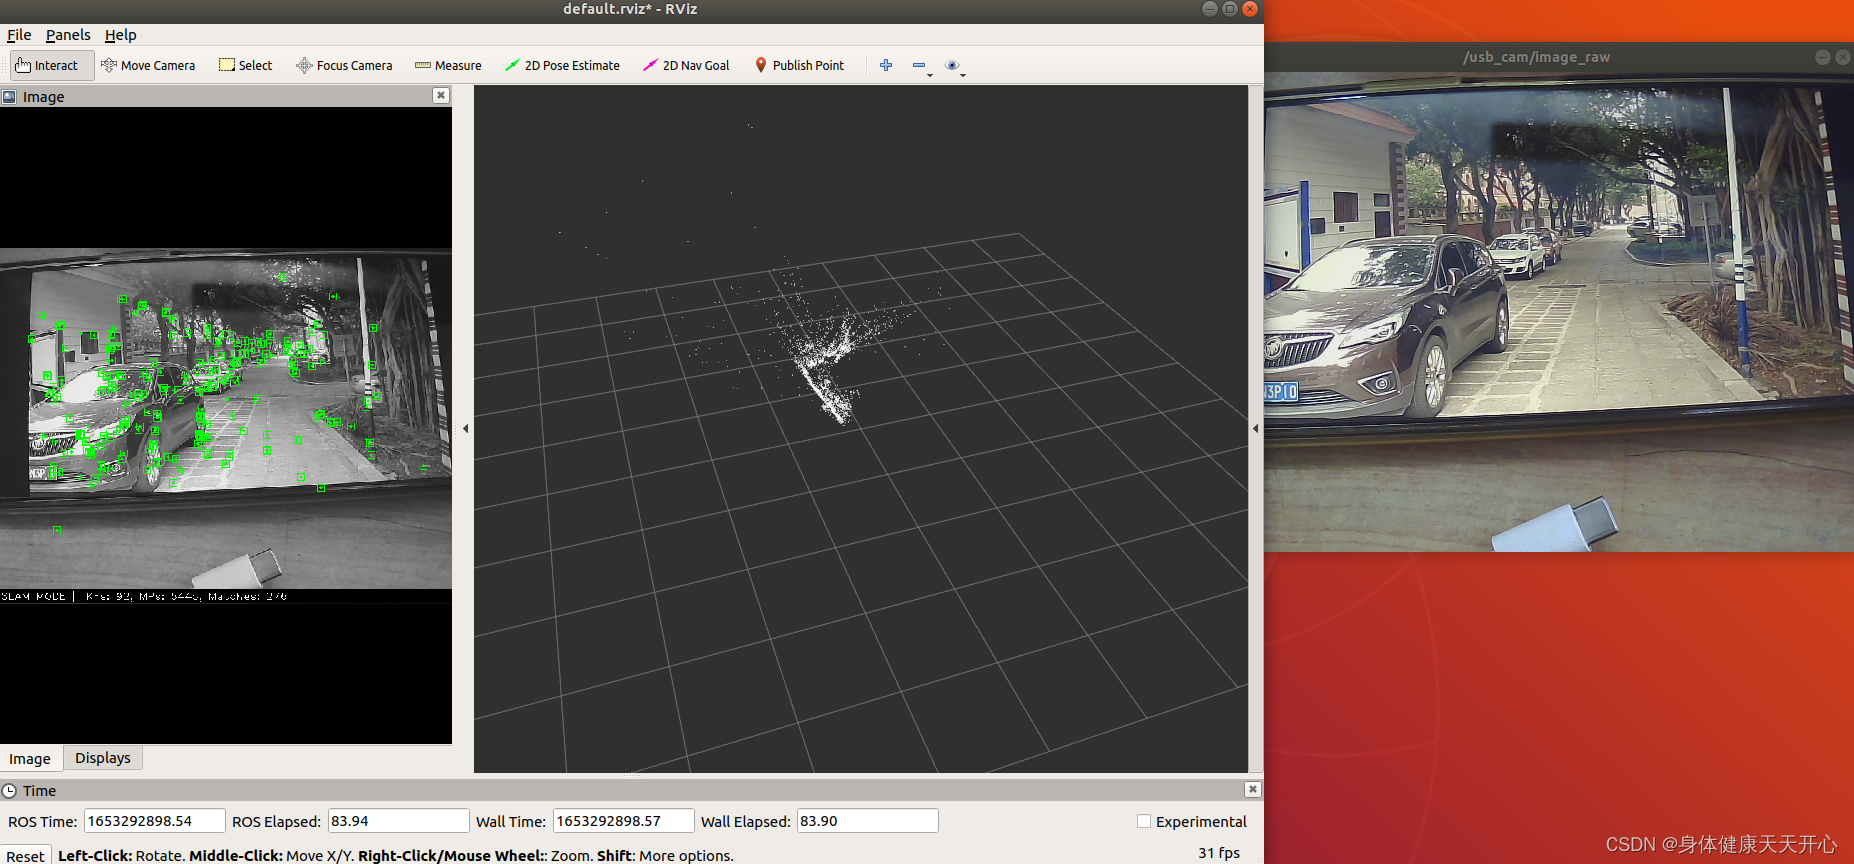Click the Wall Elapsed field

click(x=867, y=821)
